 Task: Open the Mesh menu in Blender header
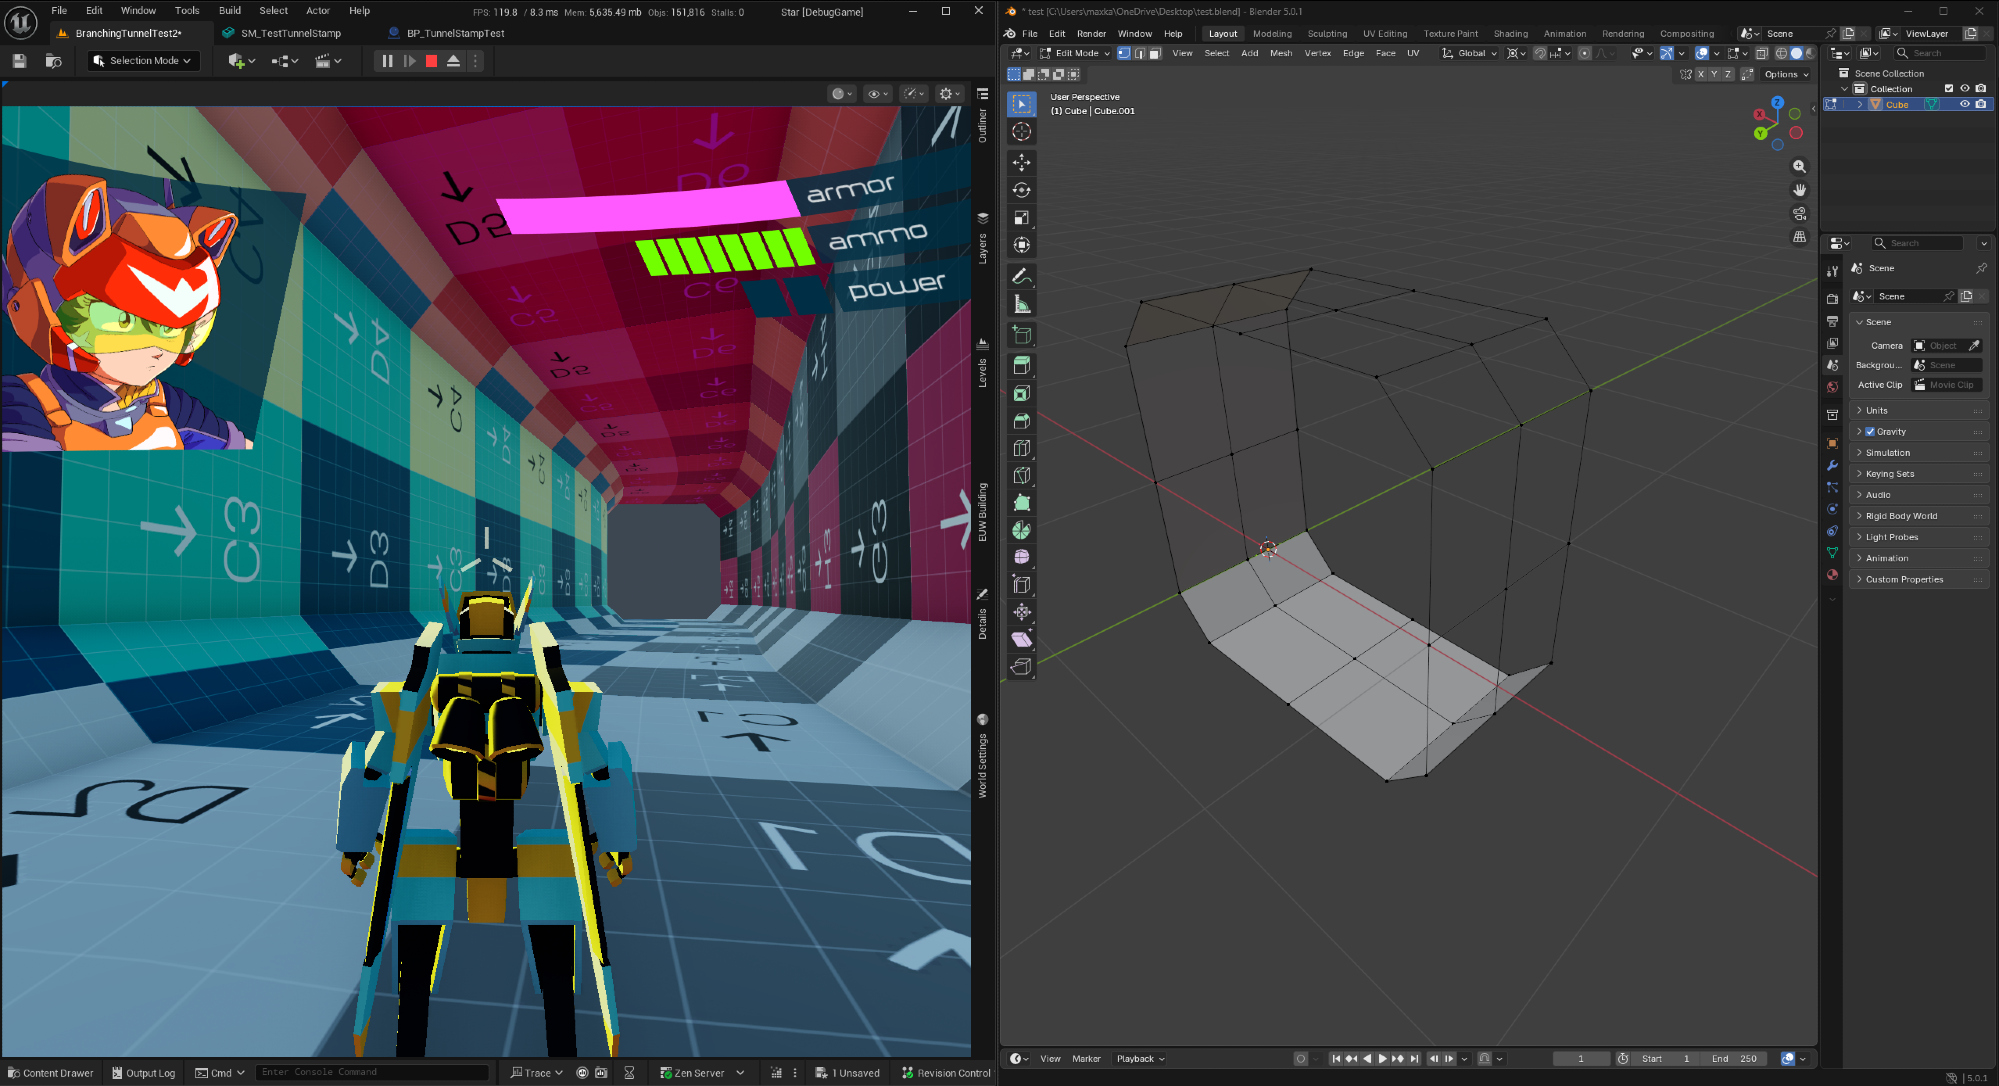[1280, 53]
